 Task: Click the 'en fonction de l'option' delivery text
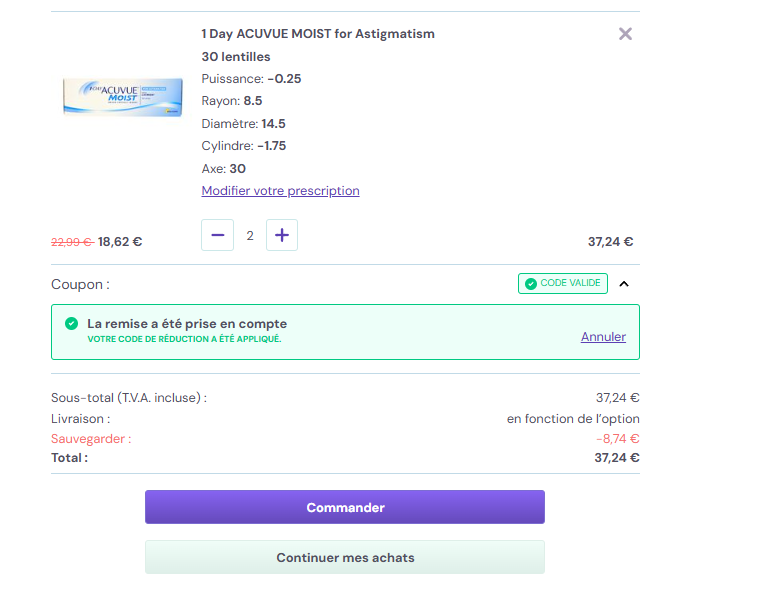(x=573, y=419)
